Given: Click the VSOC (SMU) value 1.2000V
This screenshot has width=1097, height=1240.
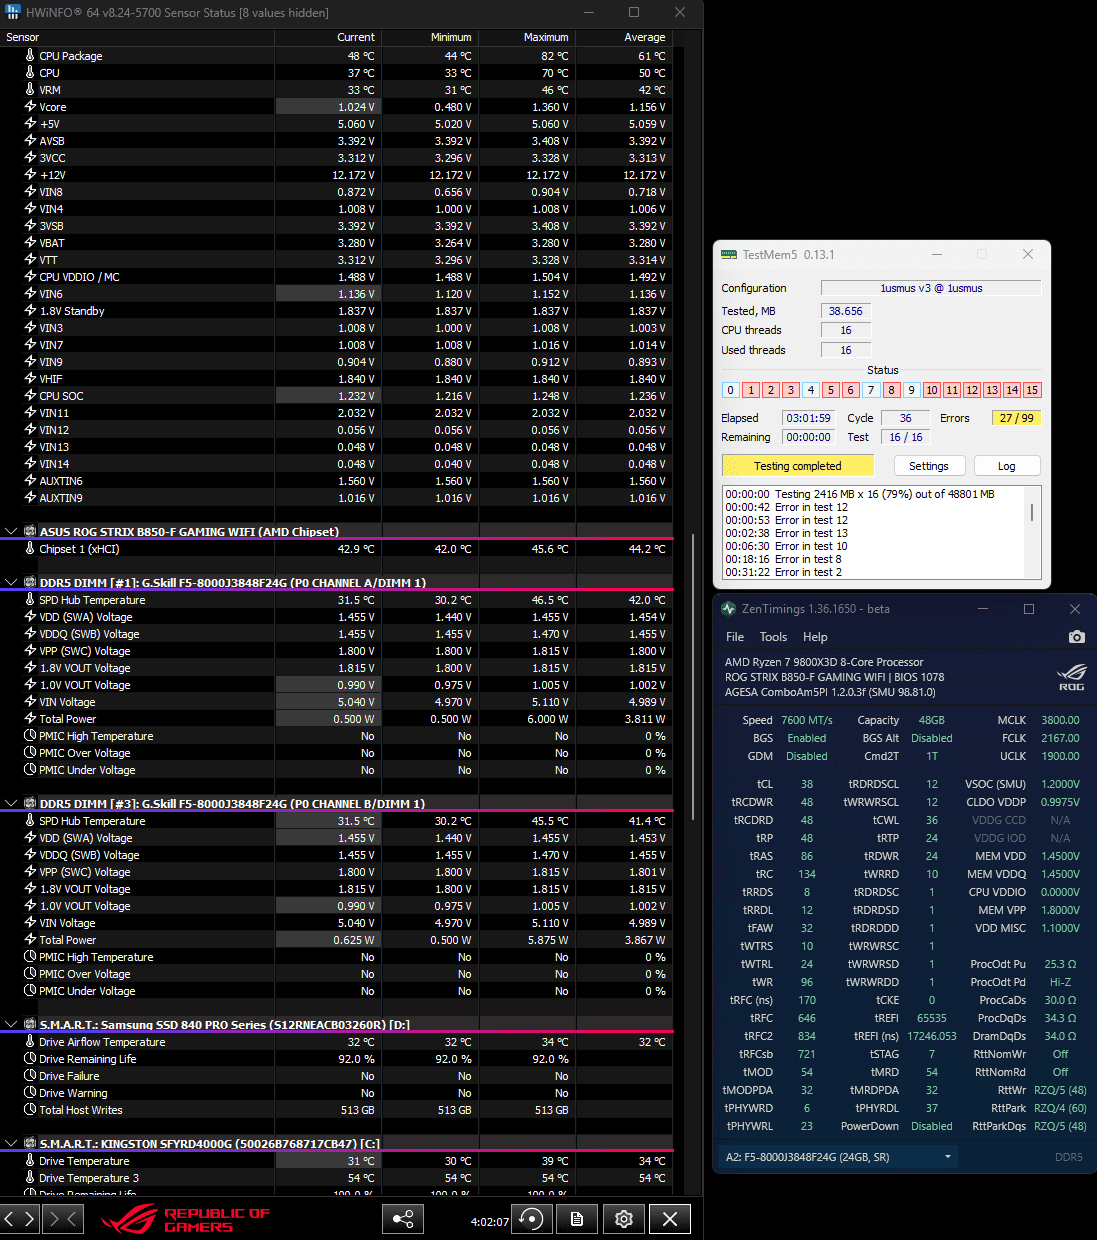Looking at the screenshot, I should [x=1060, y=784].
